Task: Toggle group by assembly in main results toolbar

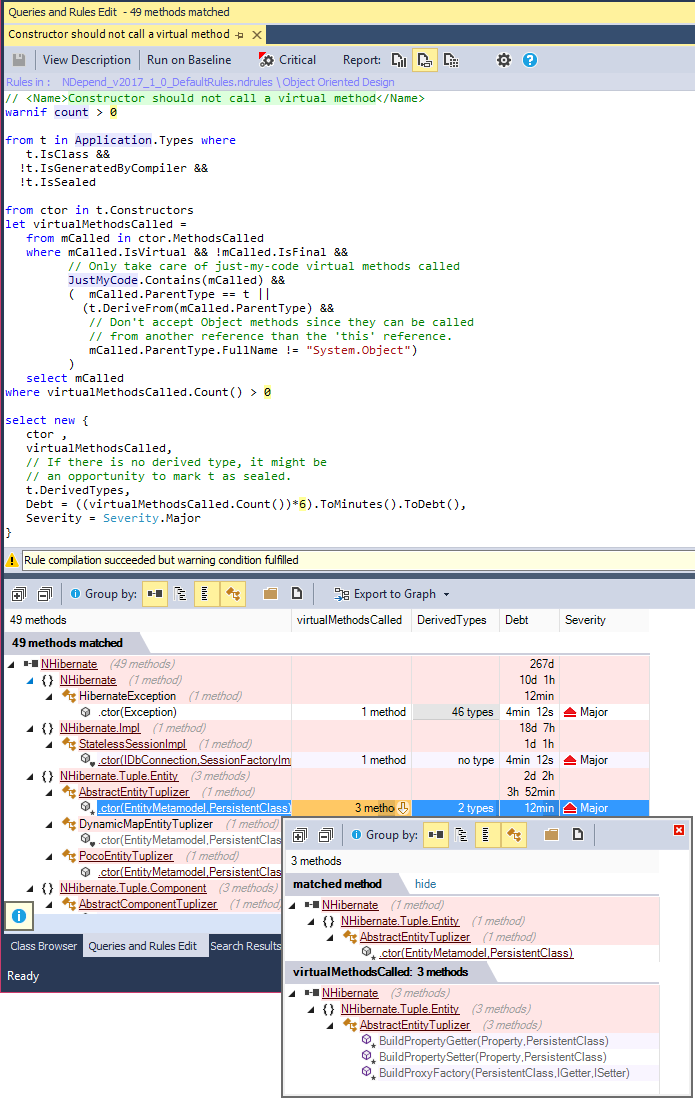Action: (155, 594)
